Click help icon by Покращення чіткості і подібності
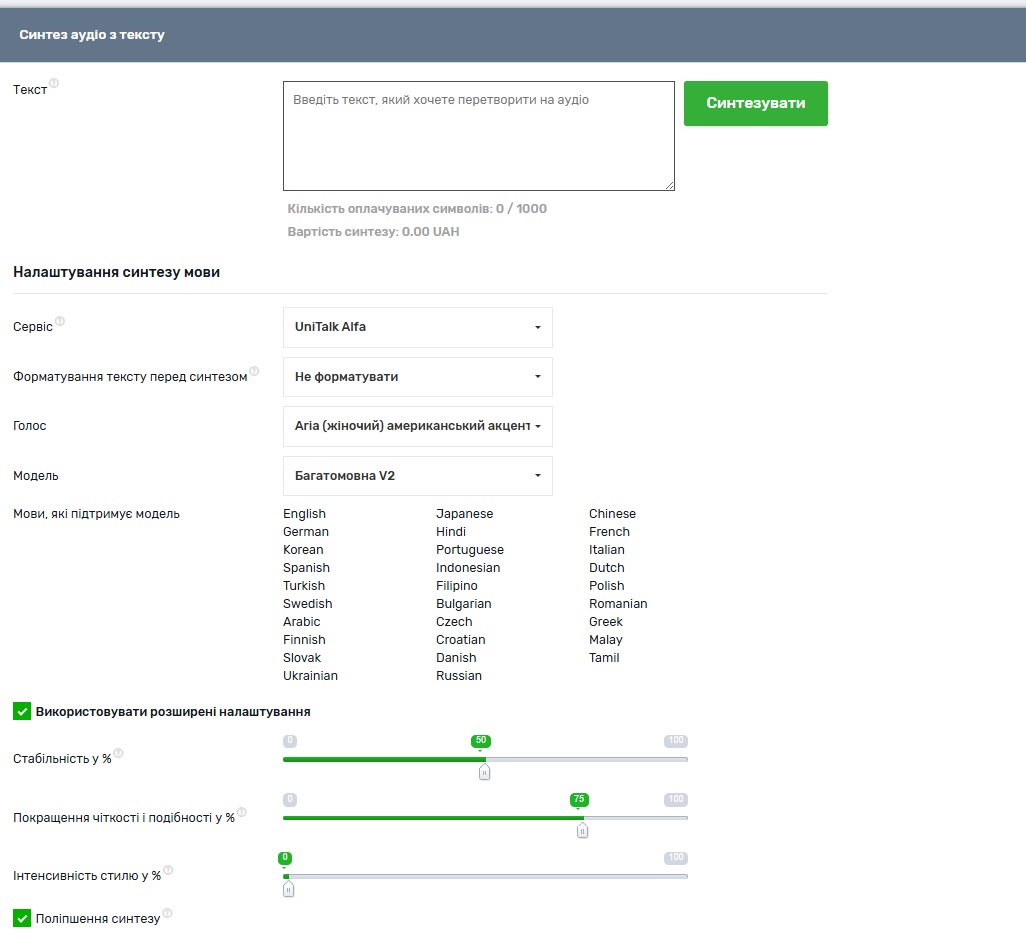Image resolution: width=1026 pixels, height=948 pixels. pyautogui.click(x=241, y=812)
